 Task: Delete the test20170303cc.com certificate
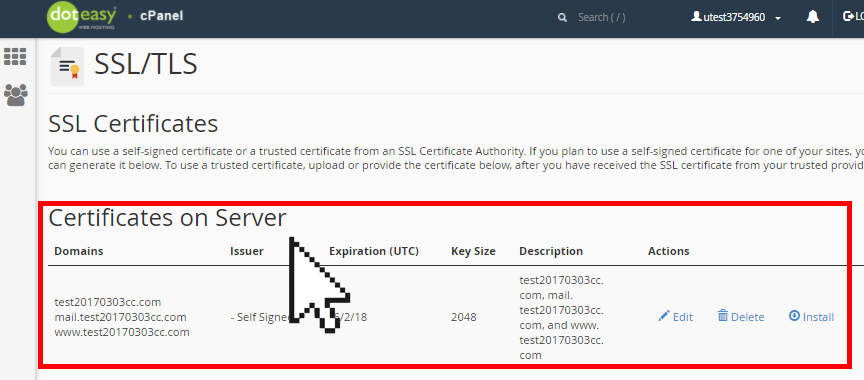pyautogui.click(x=741, y=317)
